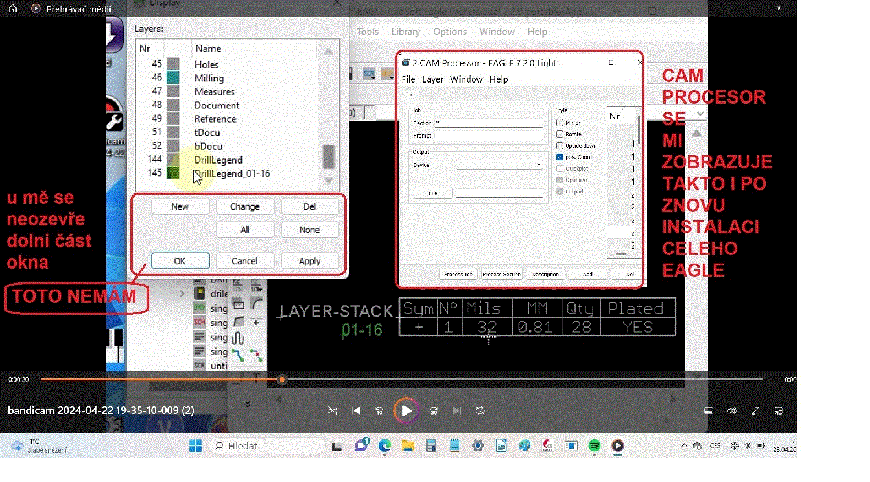Toggle the DrillLegend_01-16 layer green box
The image size is (870, 482).
coord(173,174)
